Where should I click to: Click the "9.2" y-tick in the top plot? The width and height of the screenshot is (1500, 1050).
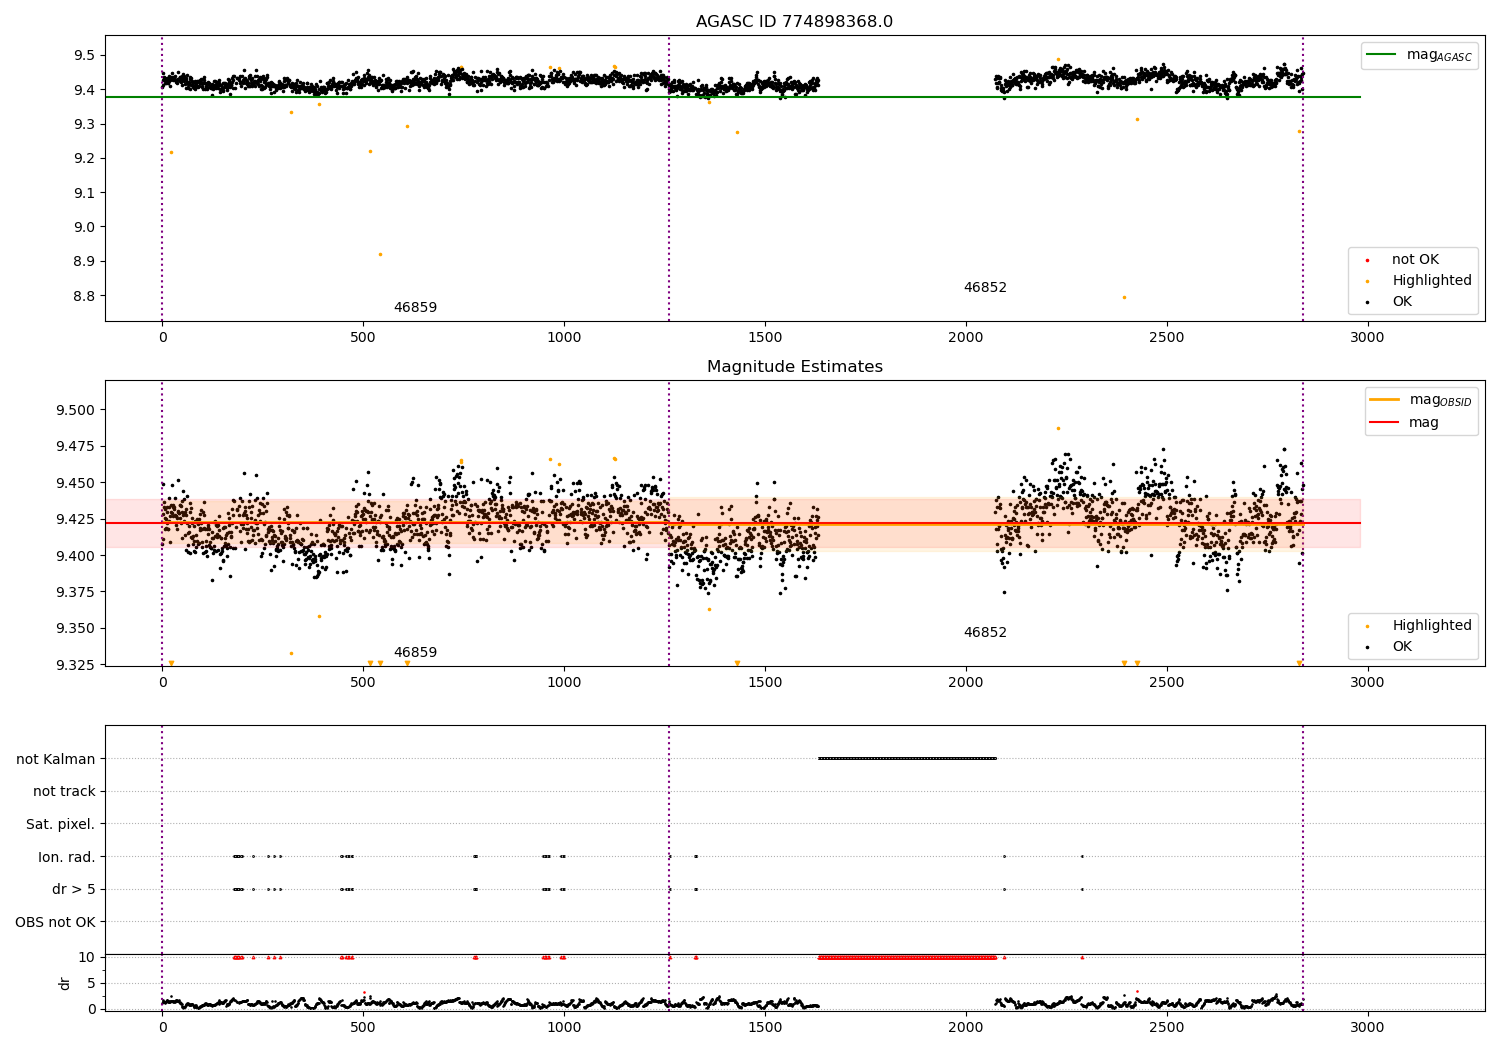tap(86, 159)
